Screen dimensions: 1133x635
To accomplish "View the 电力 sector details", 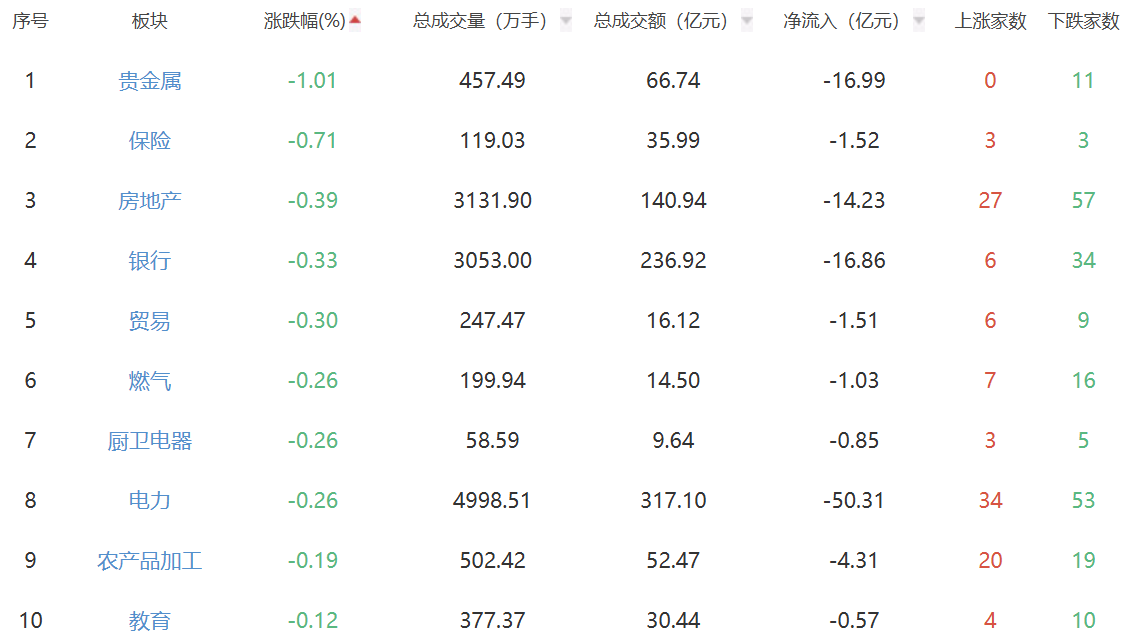I will pos(150,501).
